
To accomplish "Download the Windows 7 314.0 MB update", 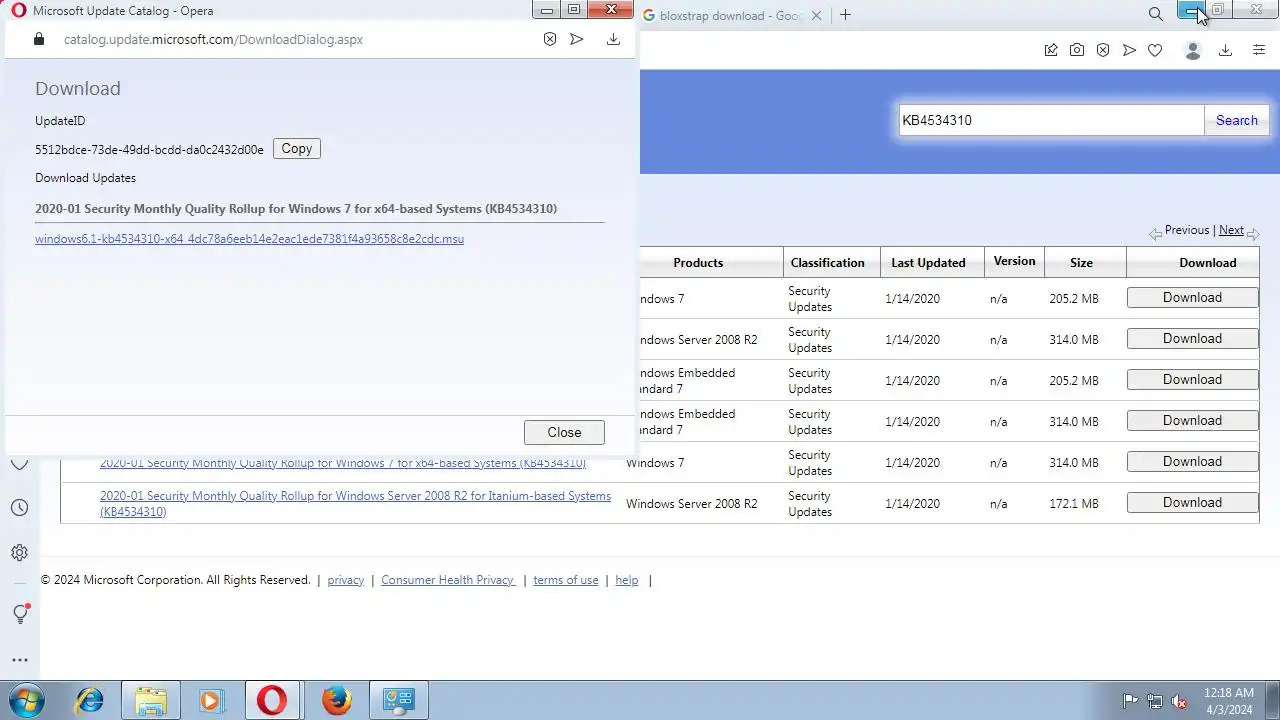I will [x=1192, y=462].
